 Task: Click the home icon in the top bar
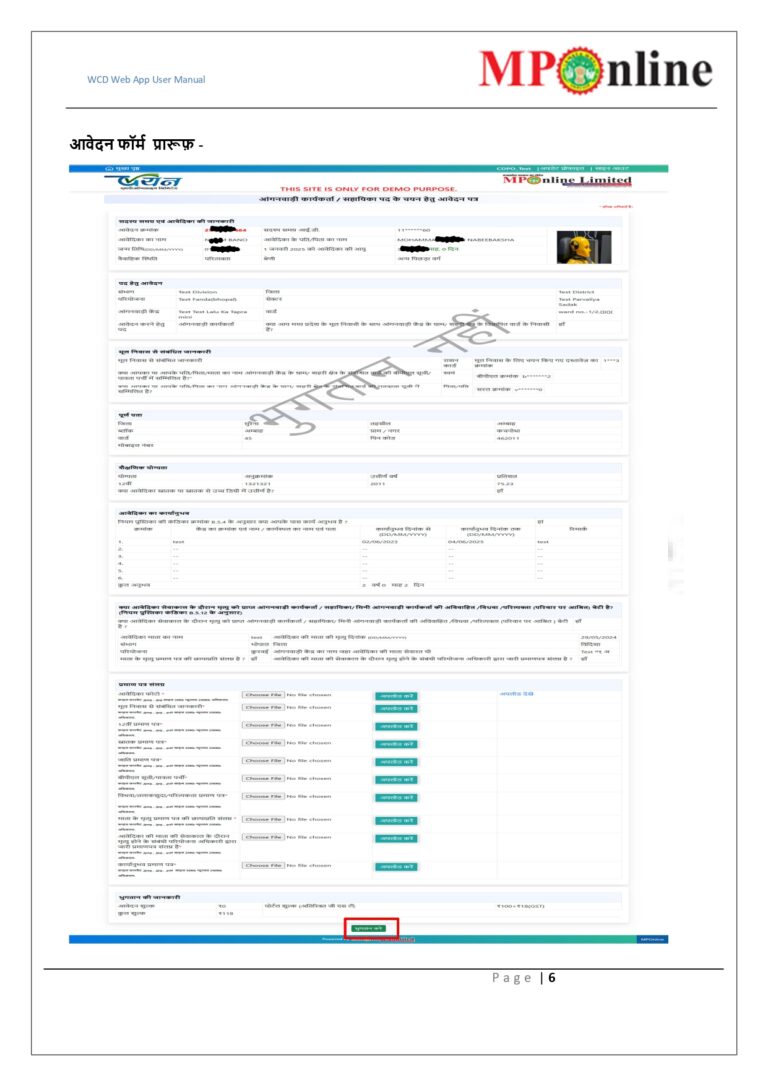coord(109,168)
